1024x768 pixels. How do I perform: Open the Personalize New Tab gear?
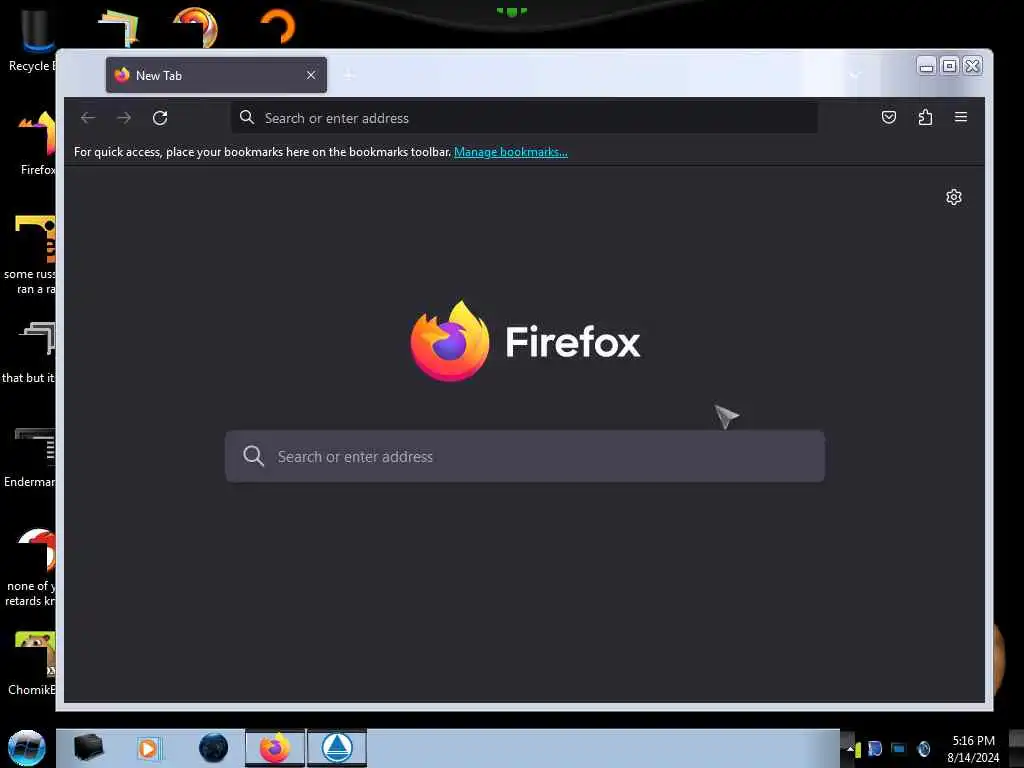(x=953, y=197)
